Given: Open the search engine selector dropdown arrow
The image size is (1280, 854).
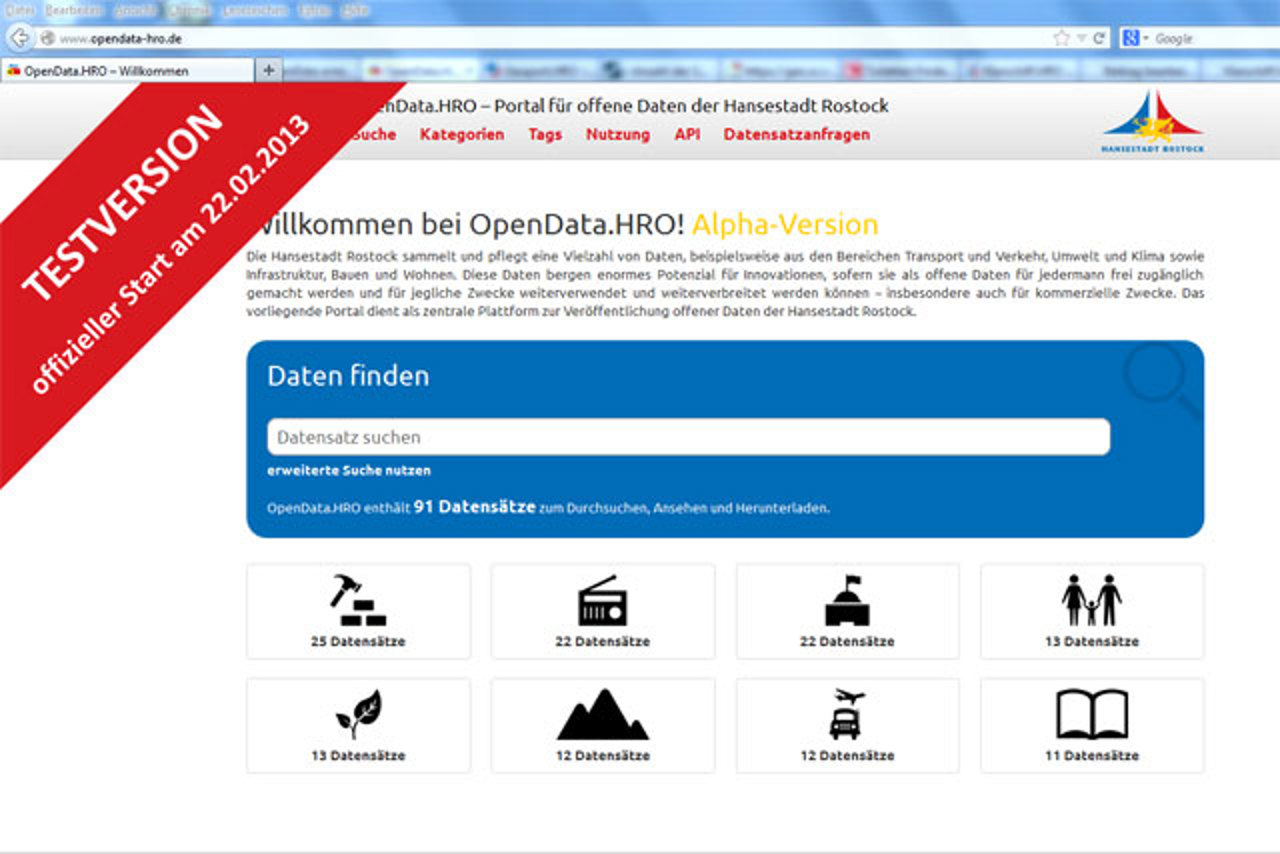Looking at the screenshot, I should [x=1146, y=38].
